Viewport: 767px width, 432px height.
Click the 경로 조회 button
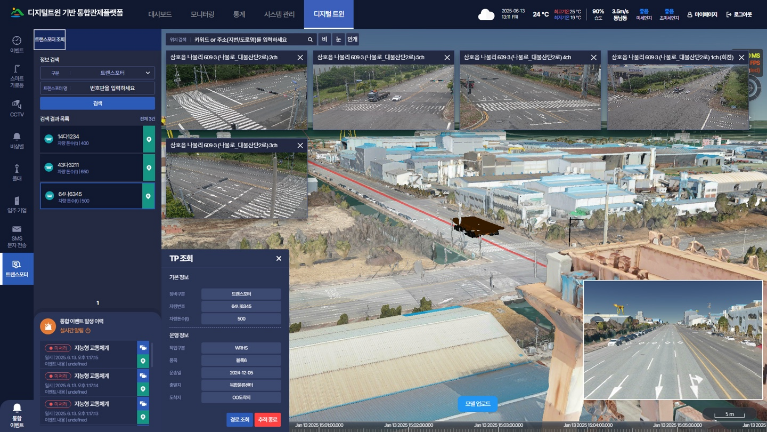click(238, 419)
